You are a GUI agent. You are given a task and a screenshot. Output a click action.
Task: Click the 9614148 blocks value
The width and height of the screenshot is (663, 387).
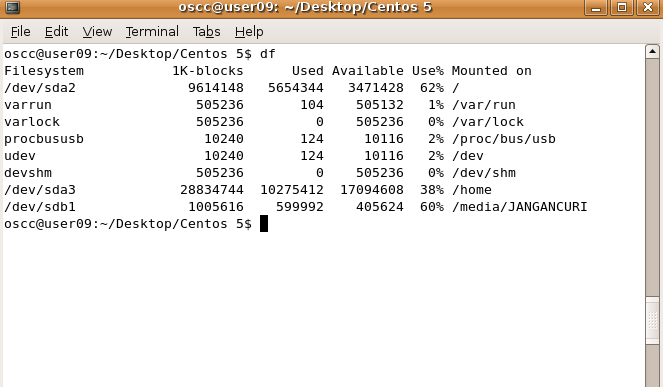[216, 88]
